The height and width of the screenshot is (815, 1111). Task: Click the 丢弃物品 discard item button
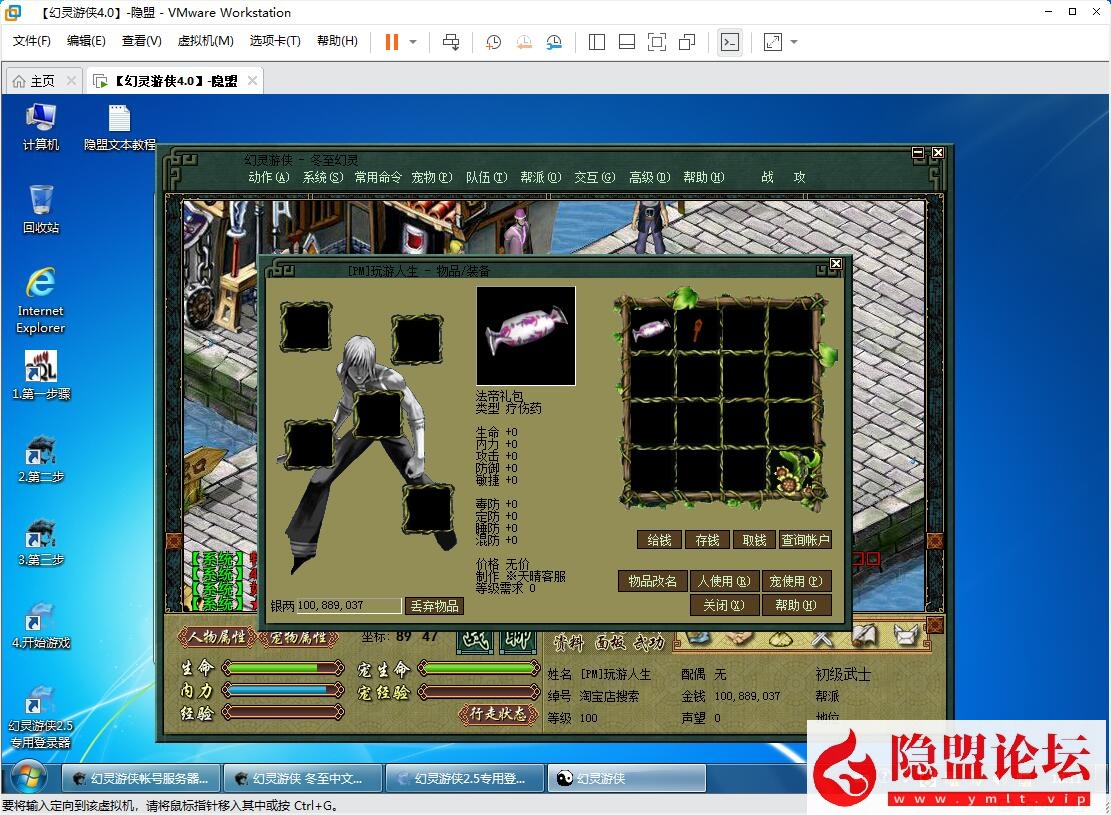pyautogui.click(x=434, y=606)
